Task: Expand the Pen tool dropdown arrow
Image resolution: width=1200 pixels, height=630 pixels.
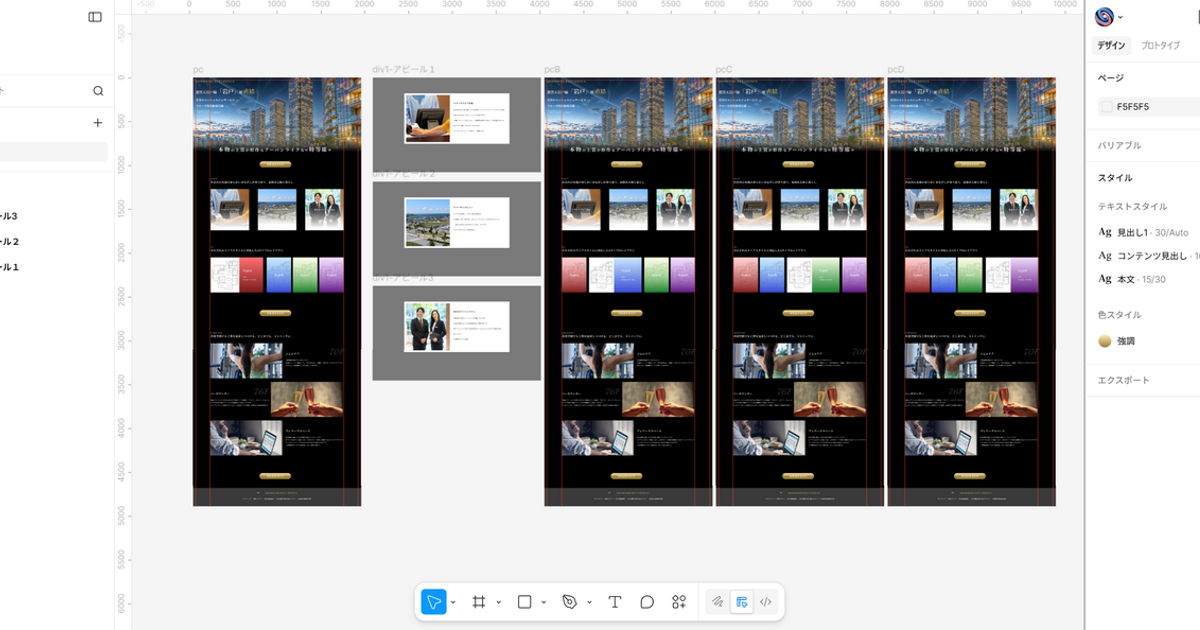Action: coord(589,602)
